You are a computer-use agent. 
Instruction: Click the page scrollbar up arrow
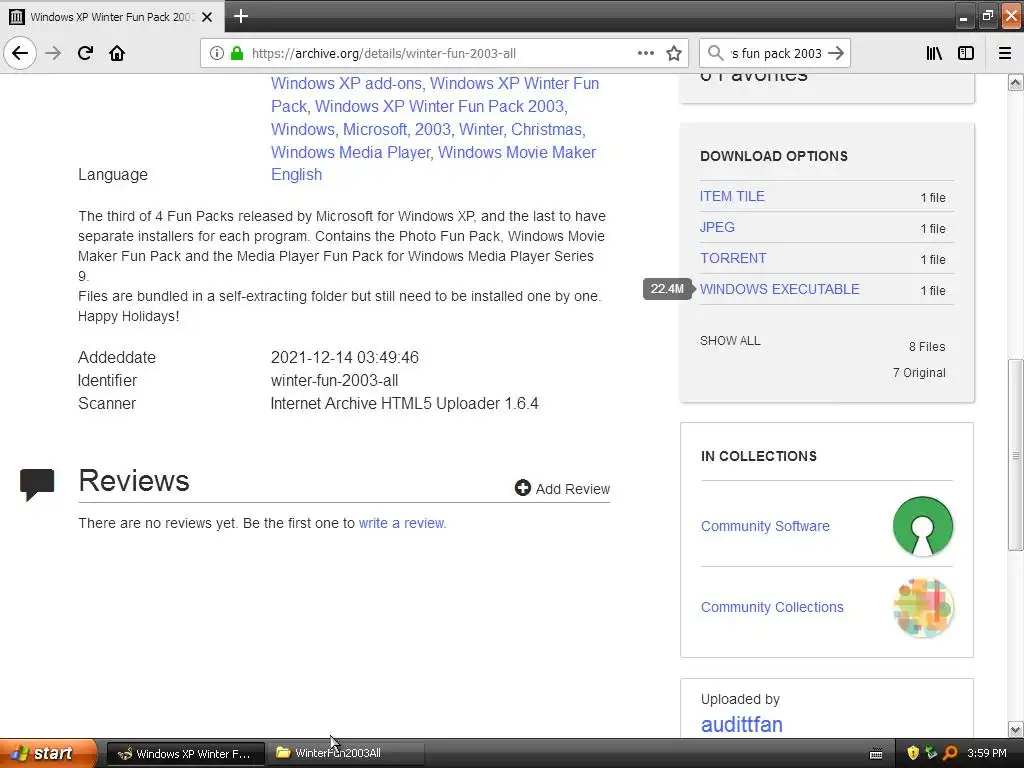coord(1015,82)
